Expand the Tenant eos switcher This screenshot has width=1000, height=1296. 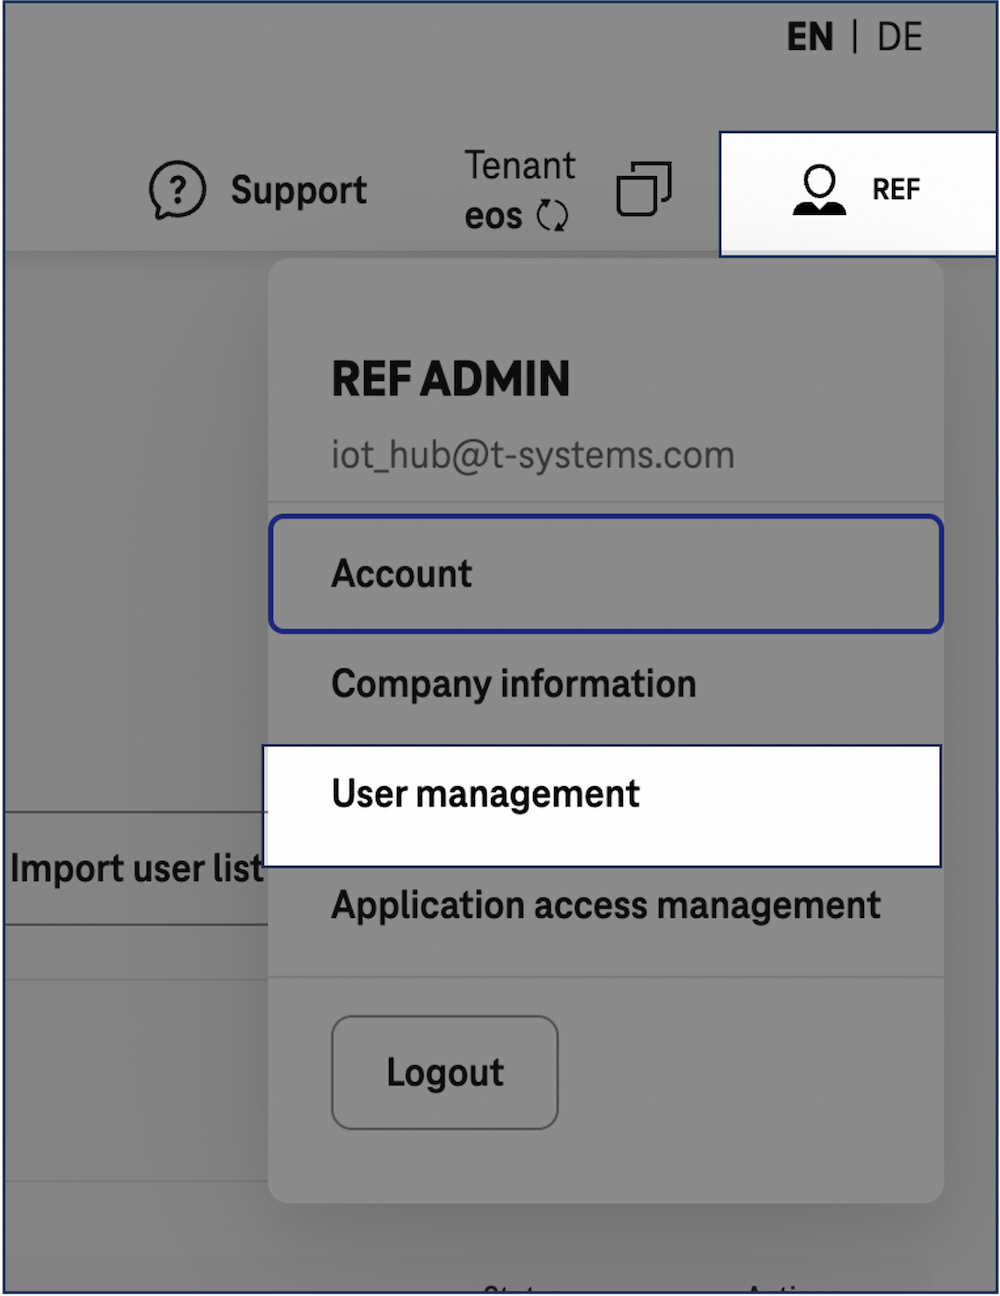[x=519, y=190]
